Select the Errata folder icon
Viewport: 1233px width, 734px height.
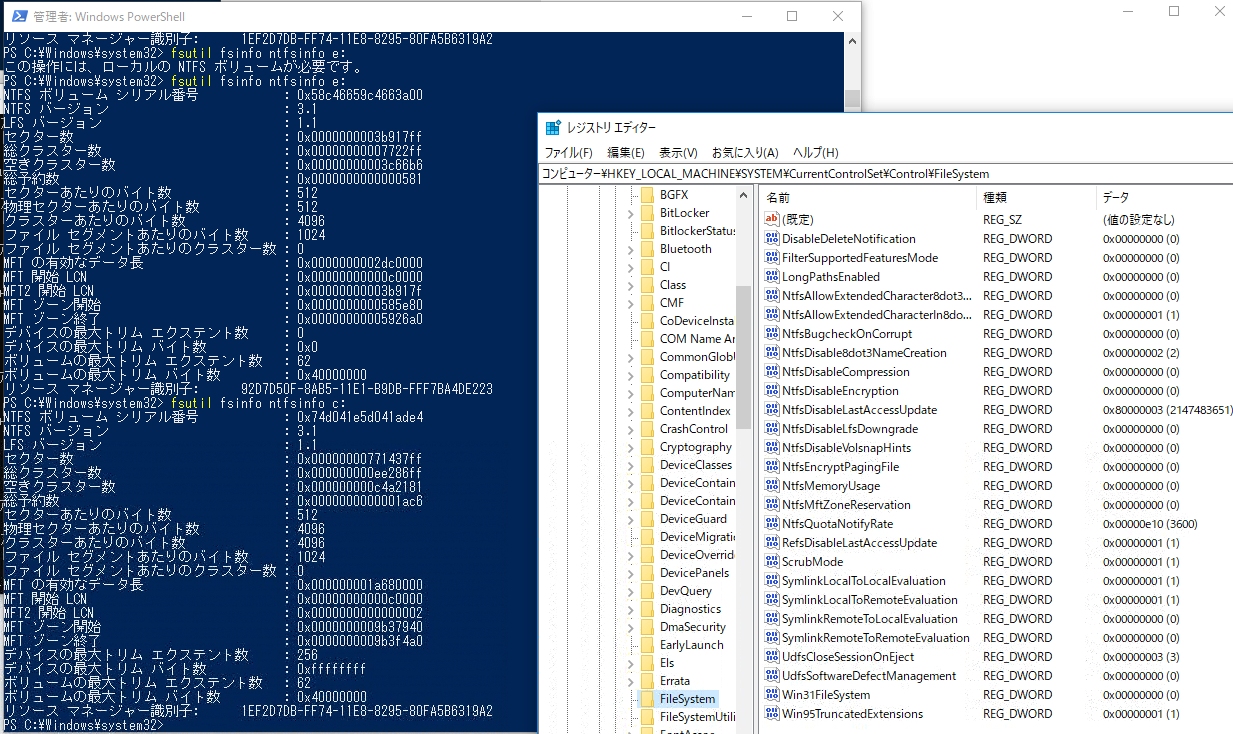pos(647,681)
